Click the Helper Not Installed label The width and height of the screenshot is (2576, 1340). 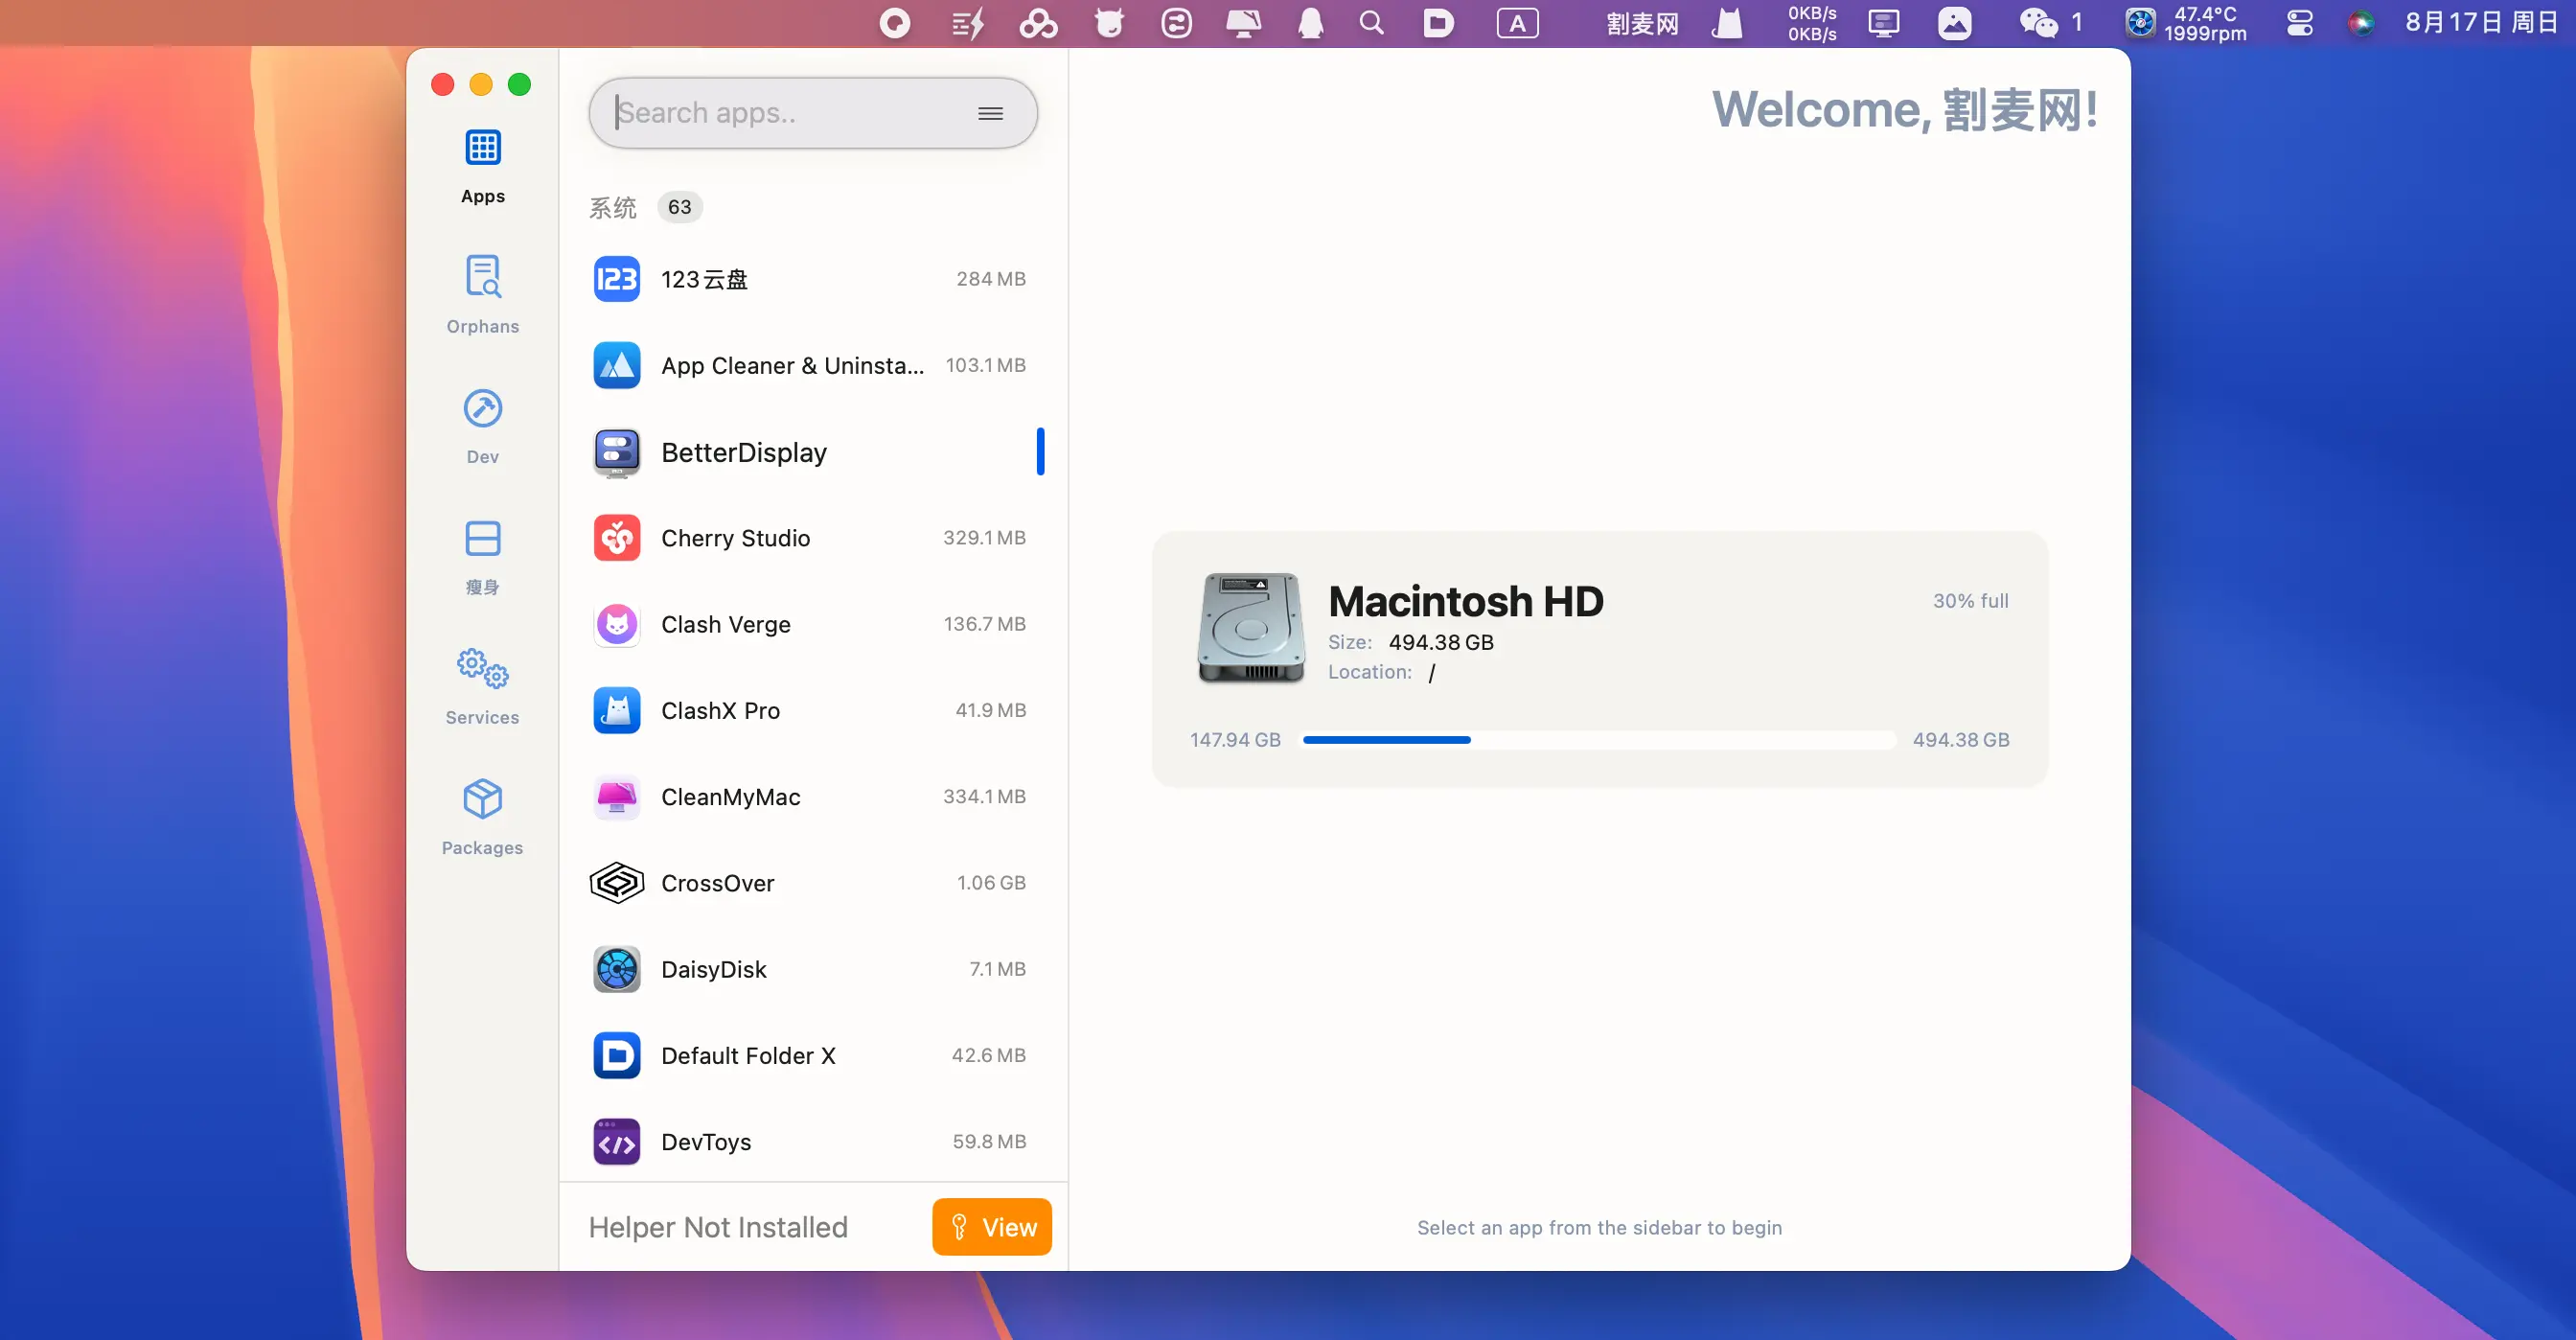coord(718,1227)
